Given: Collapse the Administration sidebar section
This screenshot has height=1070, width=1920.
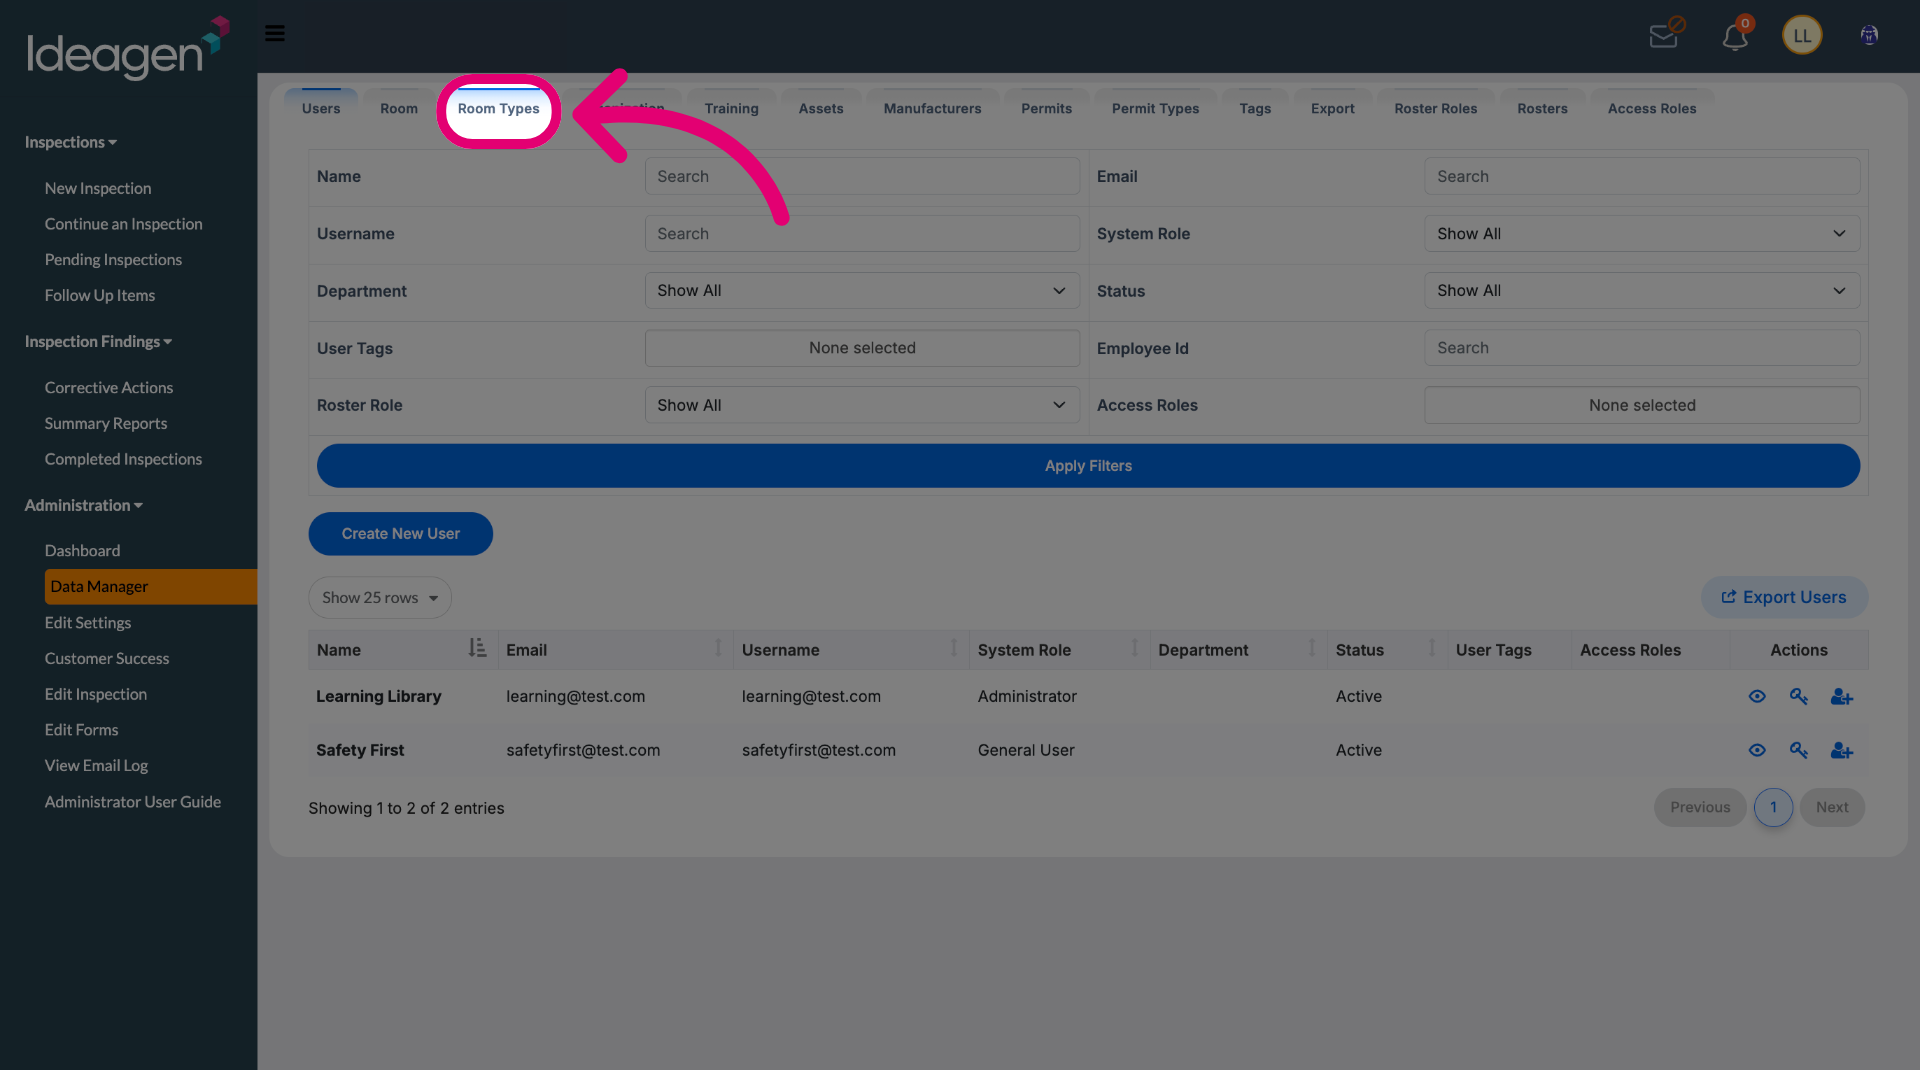Looking at the screenshot, I should (x=83, y=505).
